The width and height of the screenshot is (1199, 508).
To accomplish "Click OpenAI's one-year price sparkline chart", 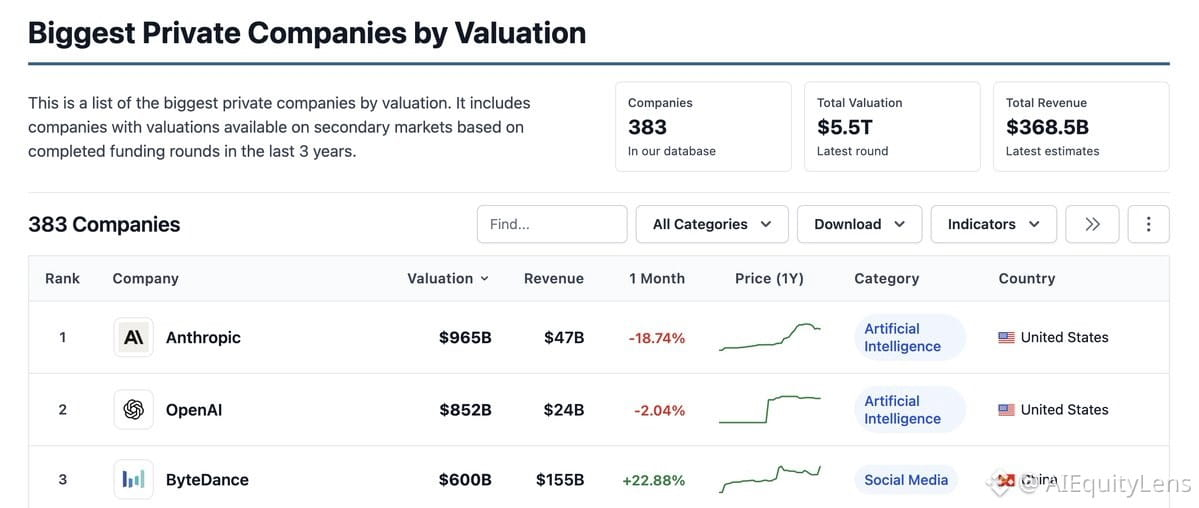I will pyautogui.click(x=769, y=409).
